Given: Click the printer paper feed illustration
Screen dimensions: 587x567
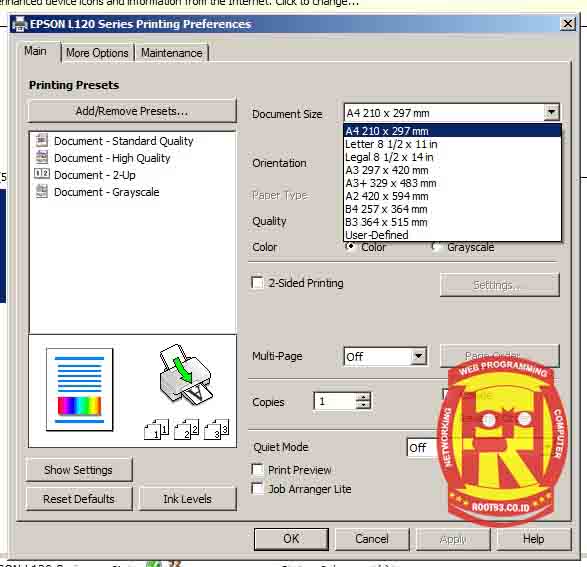Looking at the screenshot, I should pyautogui.click(x=185, y=376).
